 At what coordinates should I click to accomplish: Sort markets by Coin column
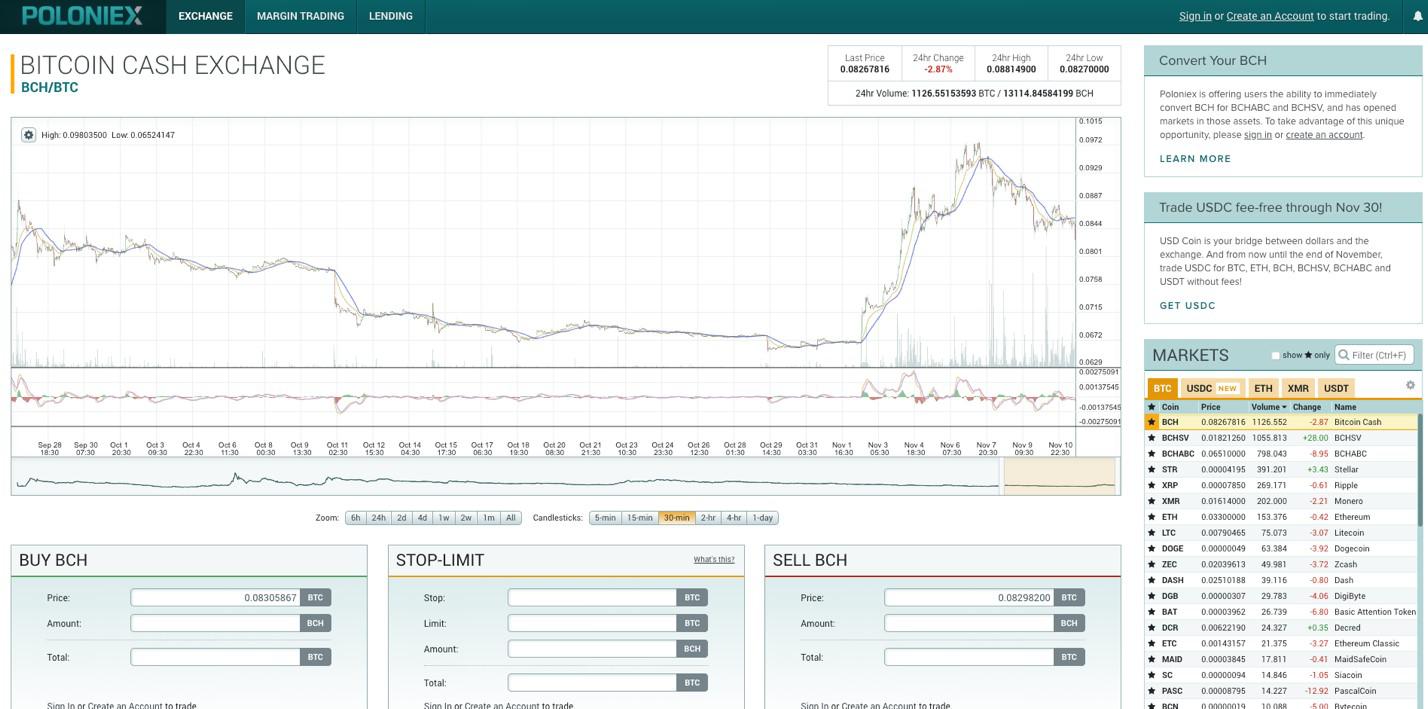coord(1169,407)
